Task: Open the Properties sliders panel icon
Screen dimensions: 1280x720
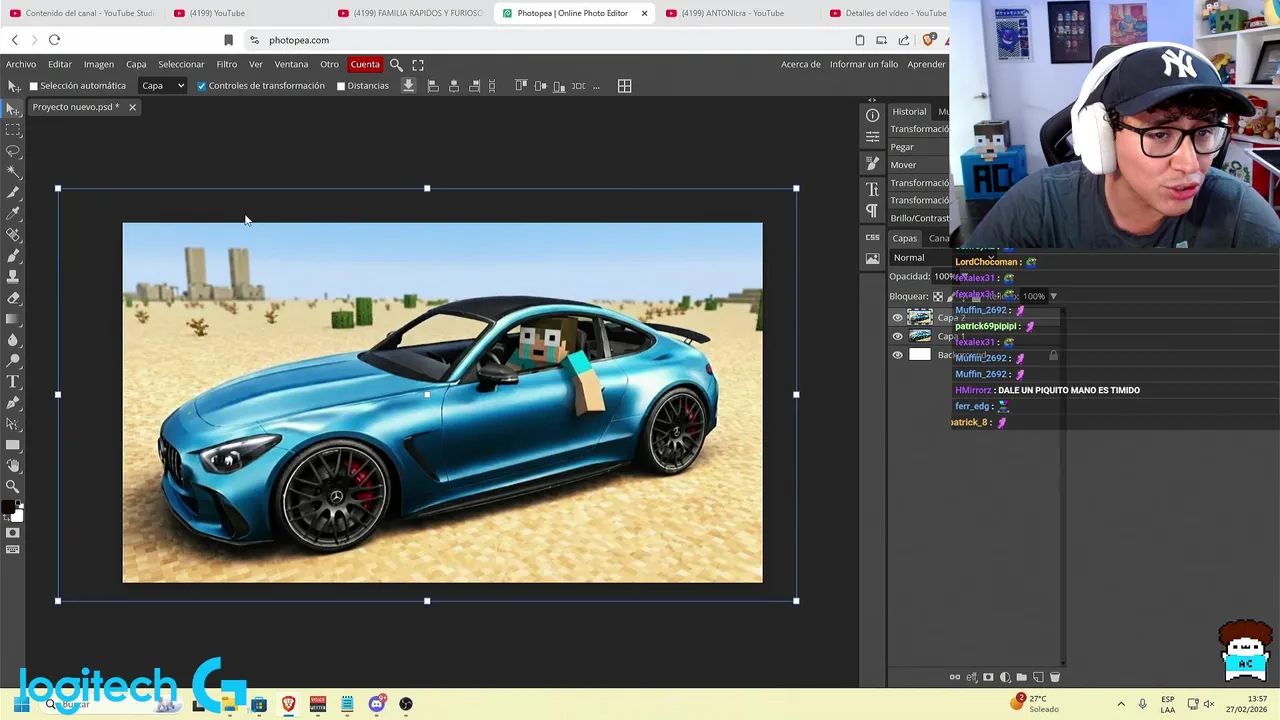Action: point(872,138)
